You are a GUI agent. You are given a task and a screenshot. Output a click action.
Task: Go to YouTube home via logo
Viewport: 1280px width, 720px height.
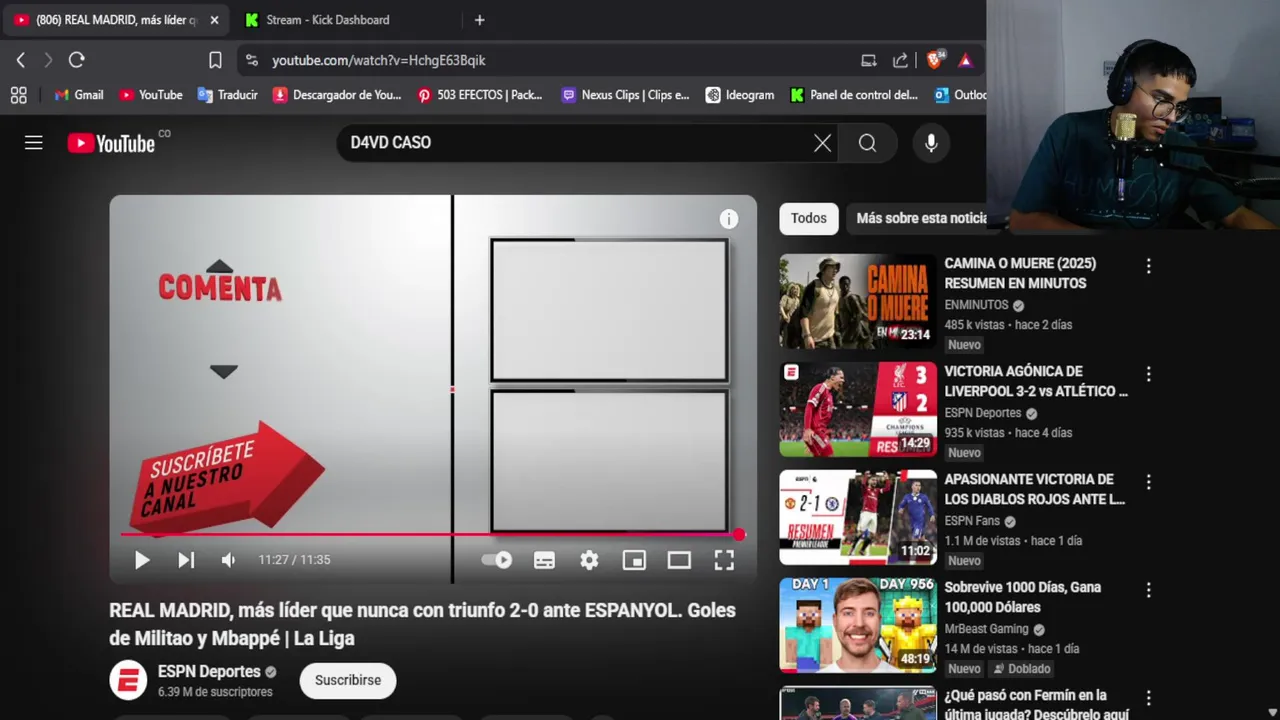(x=111, y=143)
